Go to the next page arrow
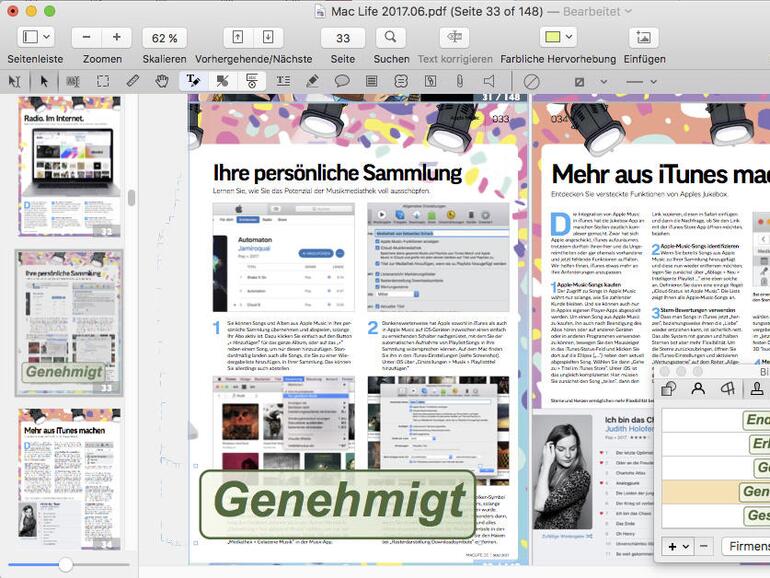The image size is (770, 578). [268, 37]
